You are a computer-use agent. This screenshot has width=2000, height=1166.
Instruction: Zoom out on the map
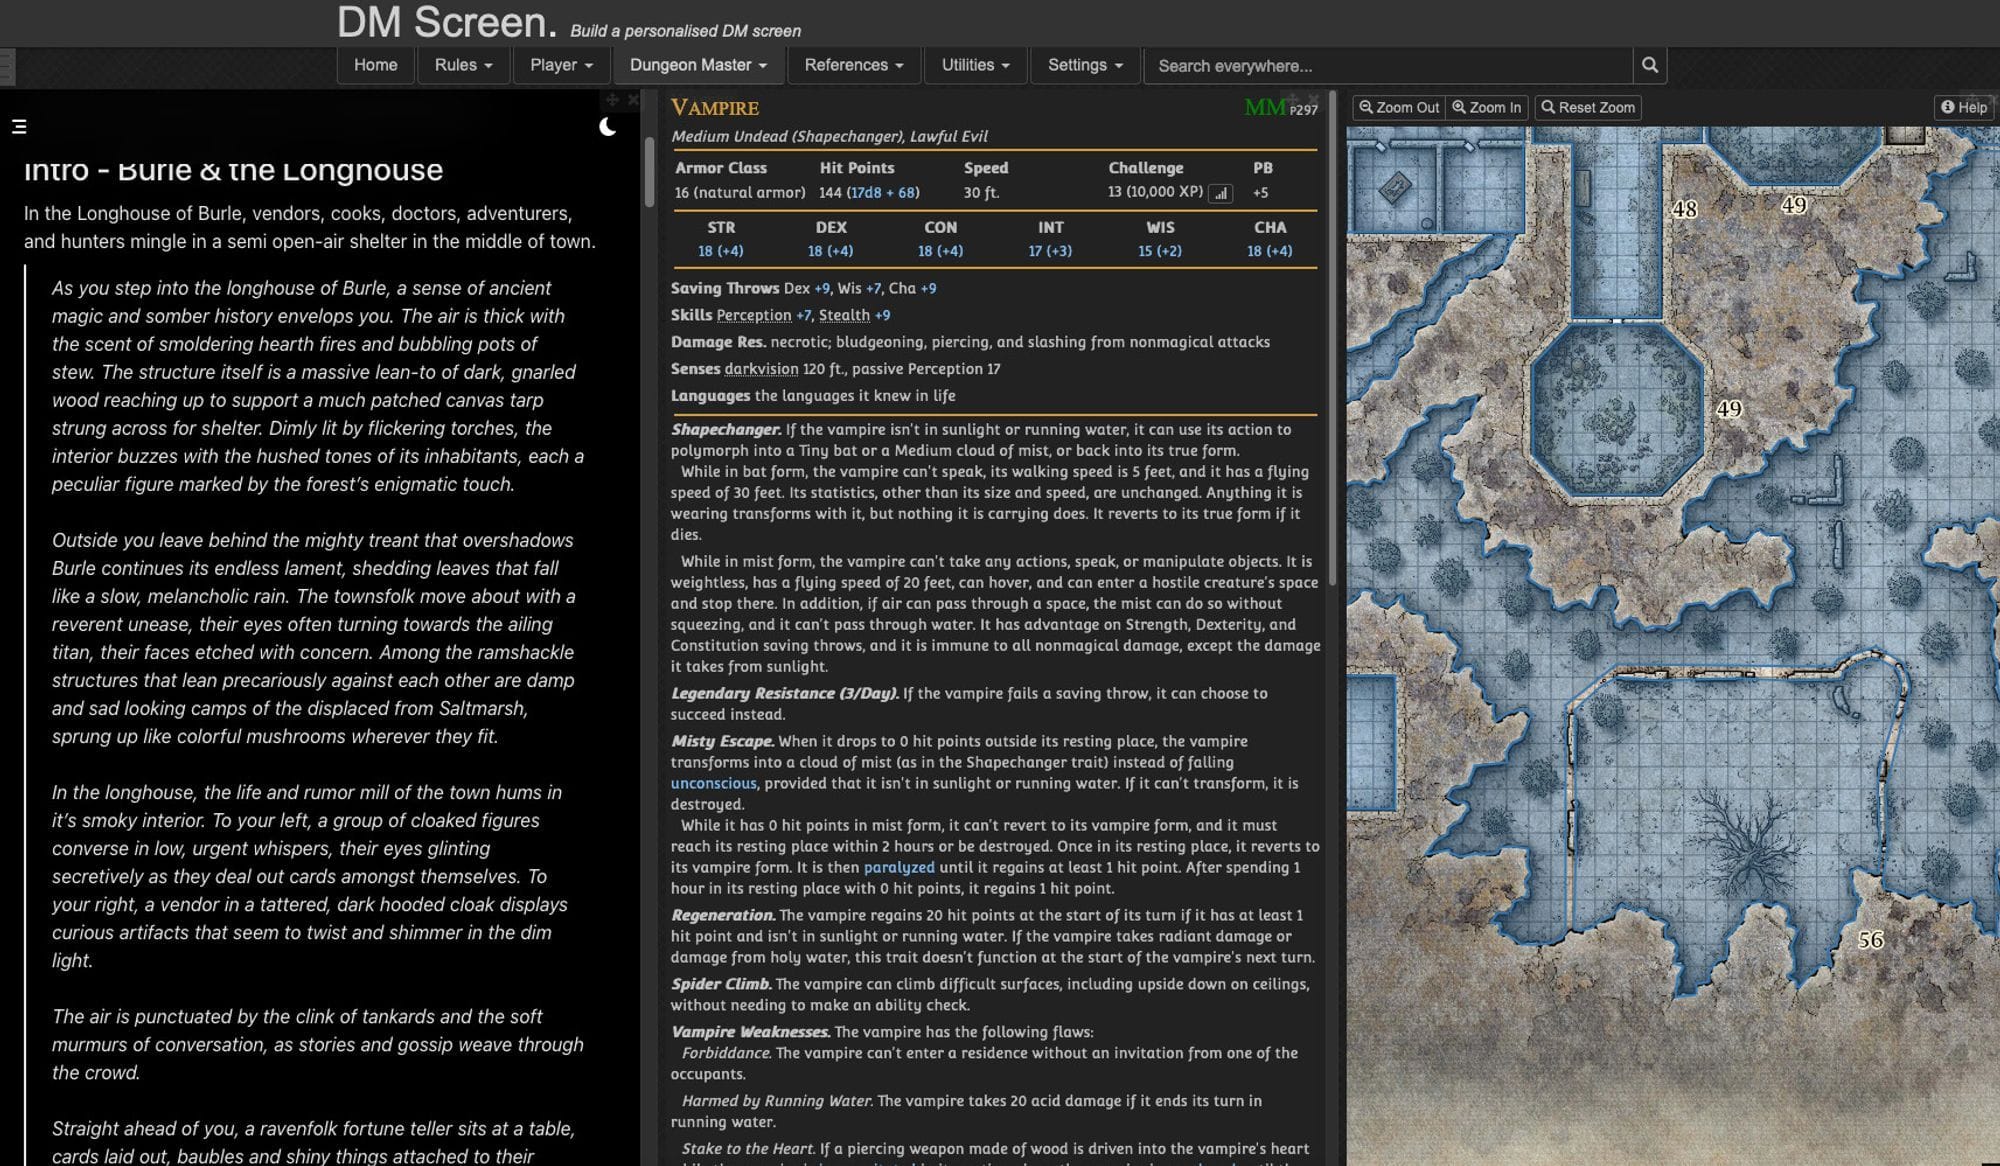(x=1398, y=107)
